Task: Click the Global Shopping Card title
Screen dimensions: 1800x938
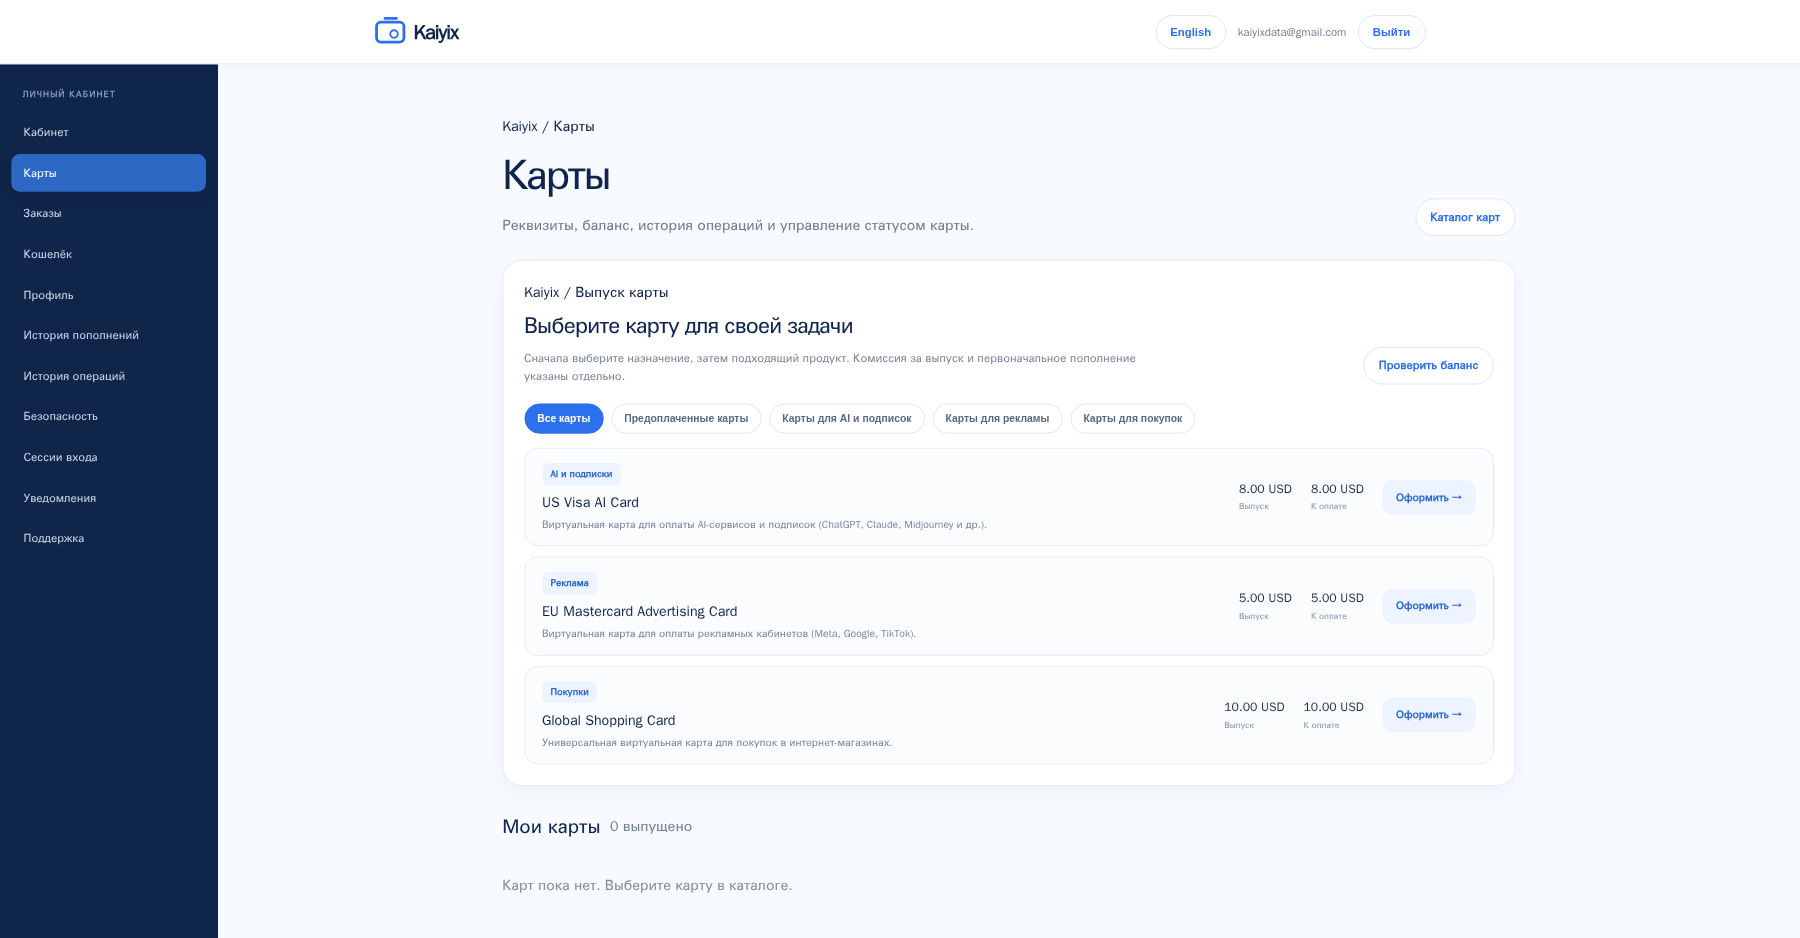Action: [x=609, y=720]
